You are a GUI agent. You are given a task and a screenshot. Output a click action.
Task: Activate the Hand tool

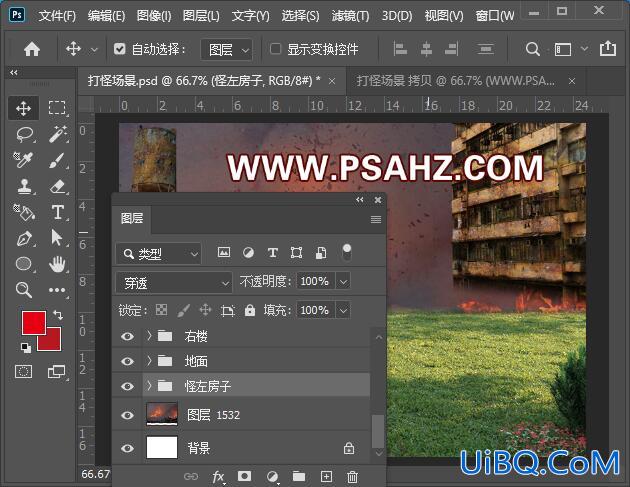(x=57, y=264)
